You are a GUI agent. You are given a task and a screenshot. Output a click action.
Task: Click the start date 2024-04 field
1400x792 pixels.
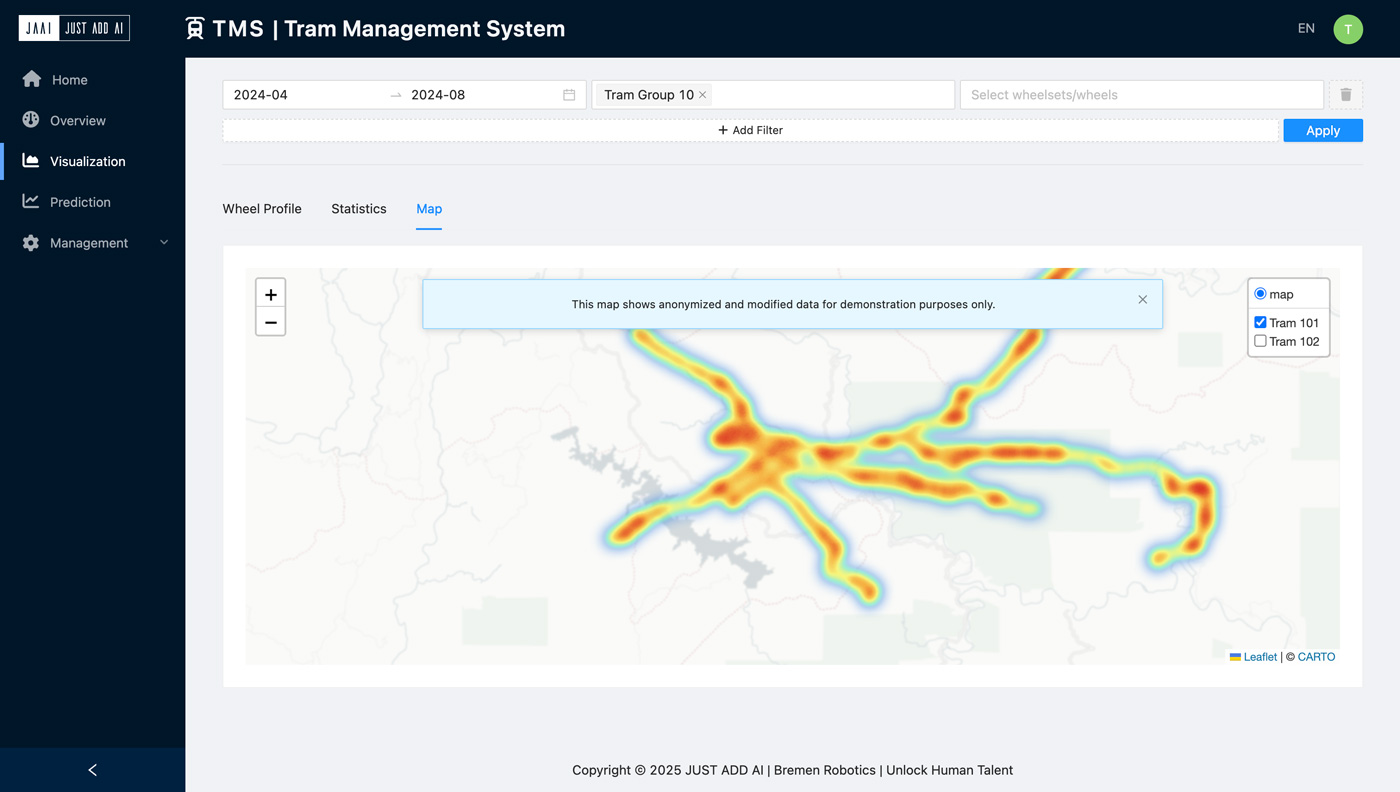306,95
